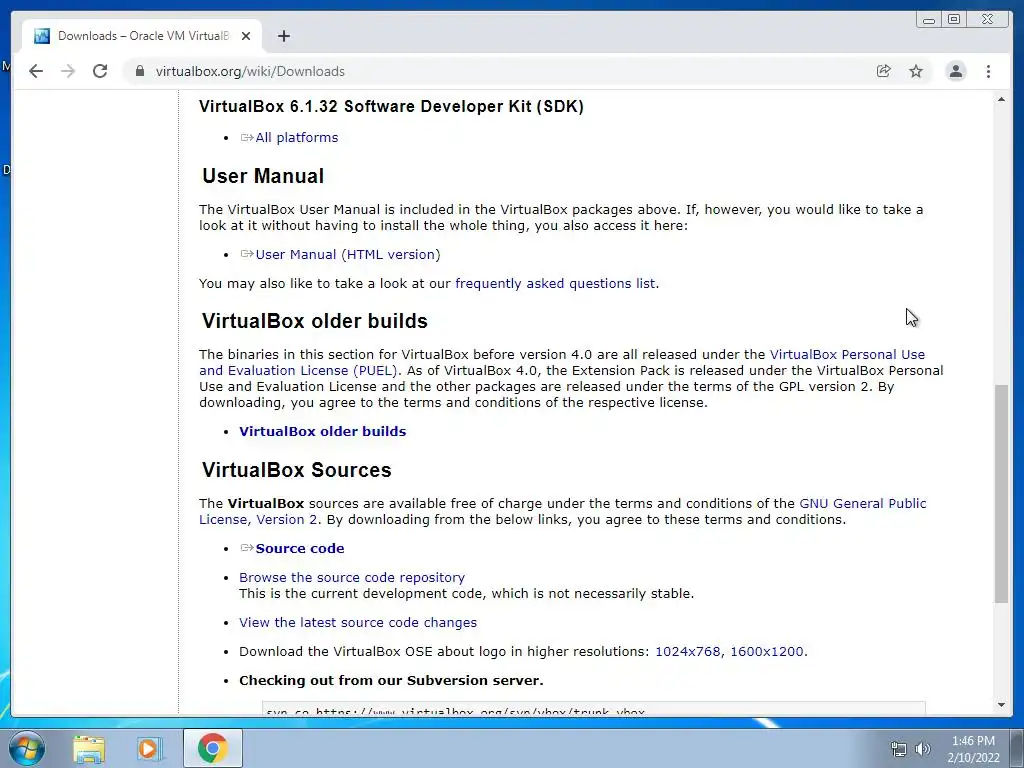Launch Windows Media Player from taskbar
The width and height of the screenshot is (1024, 768).
[x=149, y=748]
